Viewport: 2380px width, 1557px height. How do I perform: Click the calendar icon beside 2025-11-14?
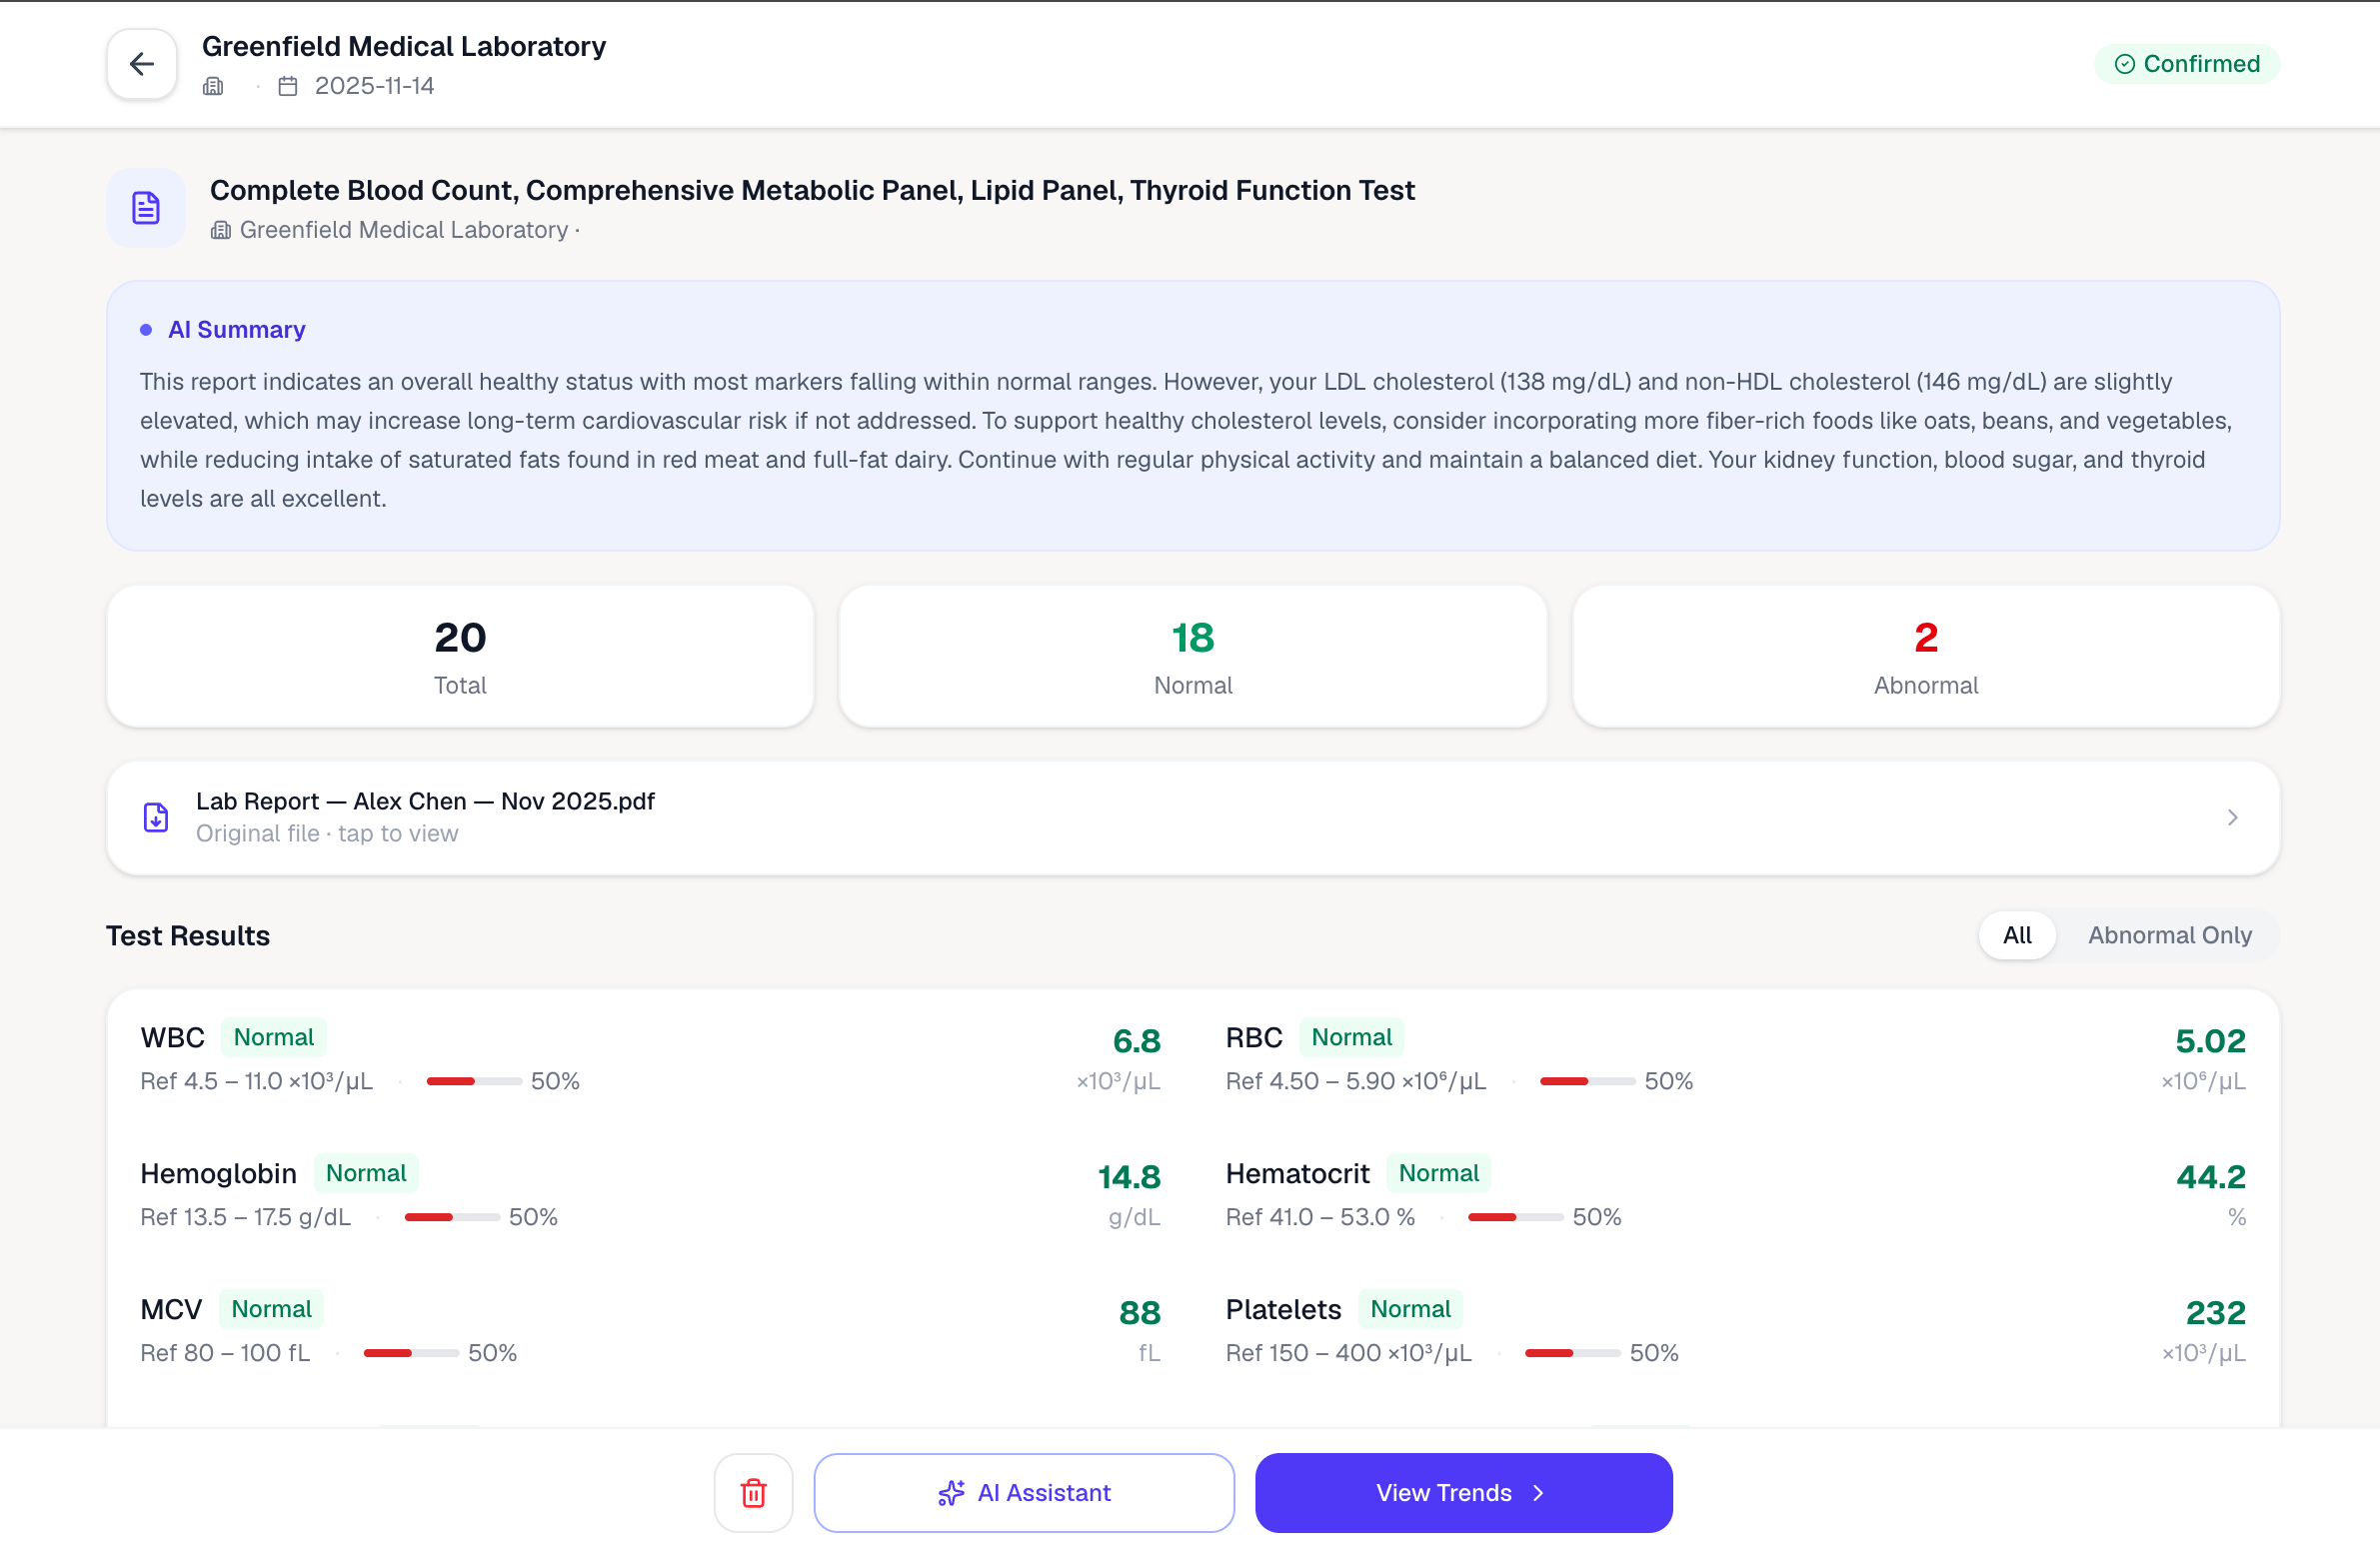(x=288, y=86)
